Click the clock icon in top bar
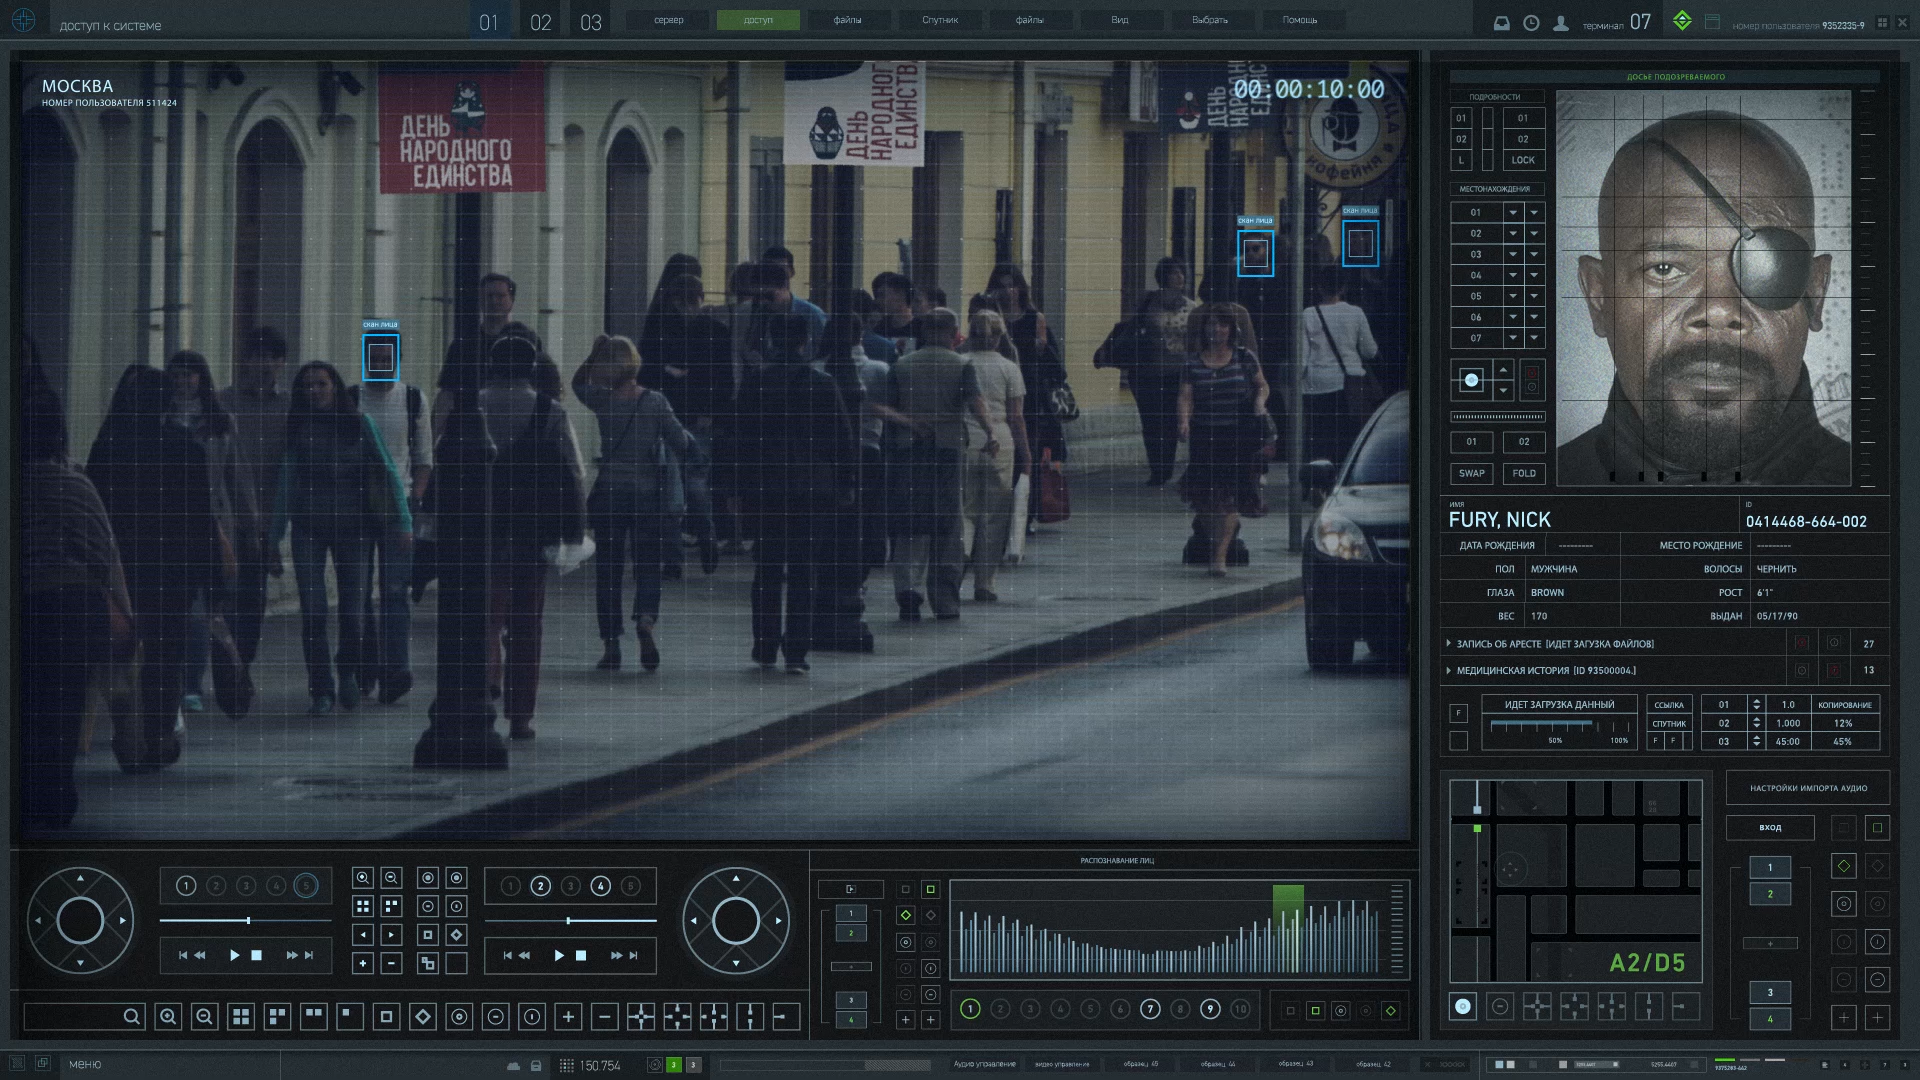 point(1531,23)
